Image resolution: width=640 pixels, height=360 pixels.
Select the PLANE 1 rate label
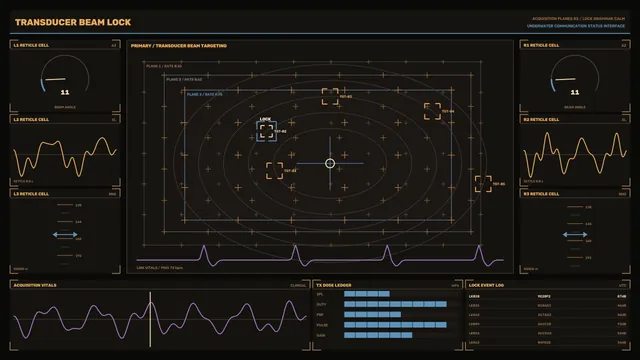point(164,66)
